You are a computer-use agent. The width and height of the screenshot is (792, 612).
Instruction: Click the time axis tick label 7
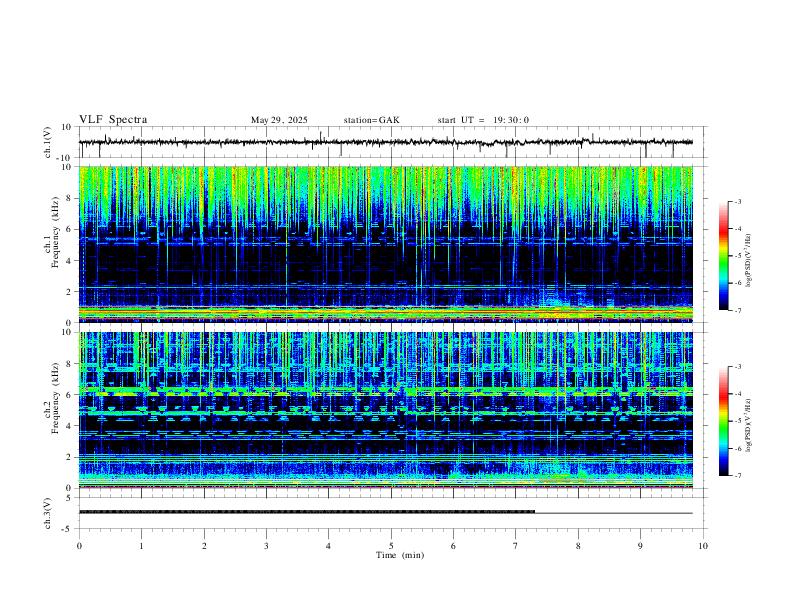point(516,546)
